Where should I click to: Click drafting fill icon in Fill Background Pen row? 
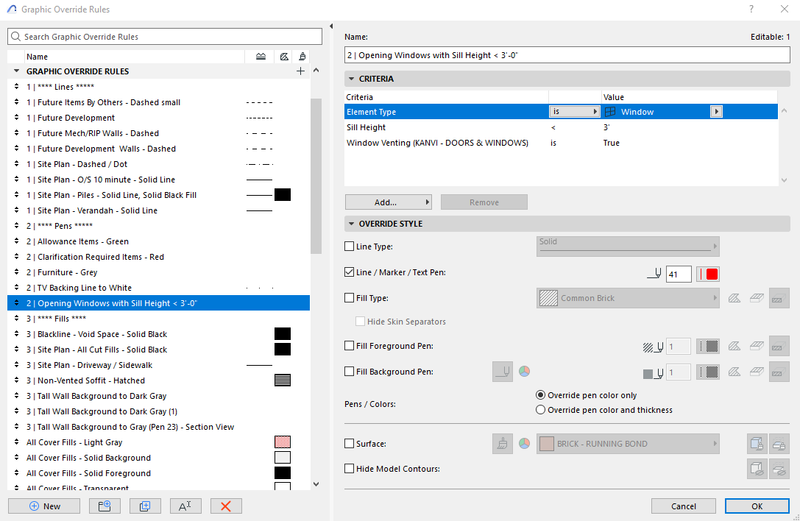(779, 371)
